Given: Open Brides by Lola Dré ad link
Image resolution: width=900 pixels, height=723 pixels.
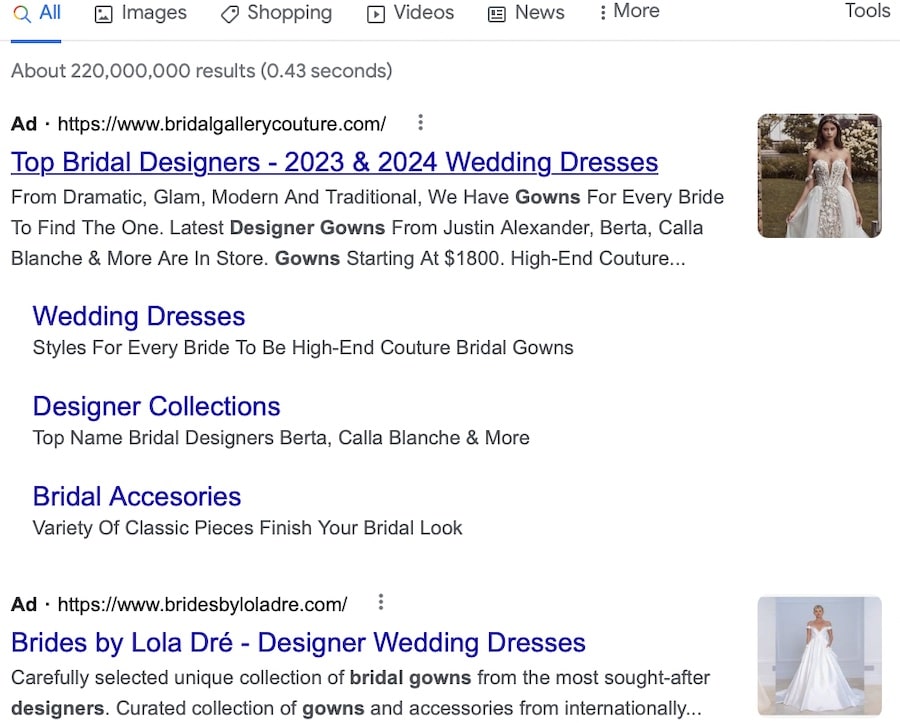Looking at the screenshot, I should coord(298,642).
